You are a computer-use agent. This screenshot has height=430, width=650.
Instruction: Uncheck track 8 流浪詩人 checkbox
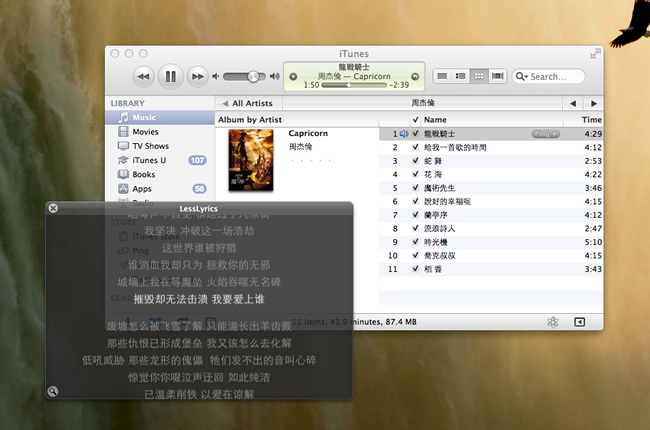[x=415, y=228]
